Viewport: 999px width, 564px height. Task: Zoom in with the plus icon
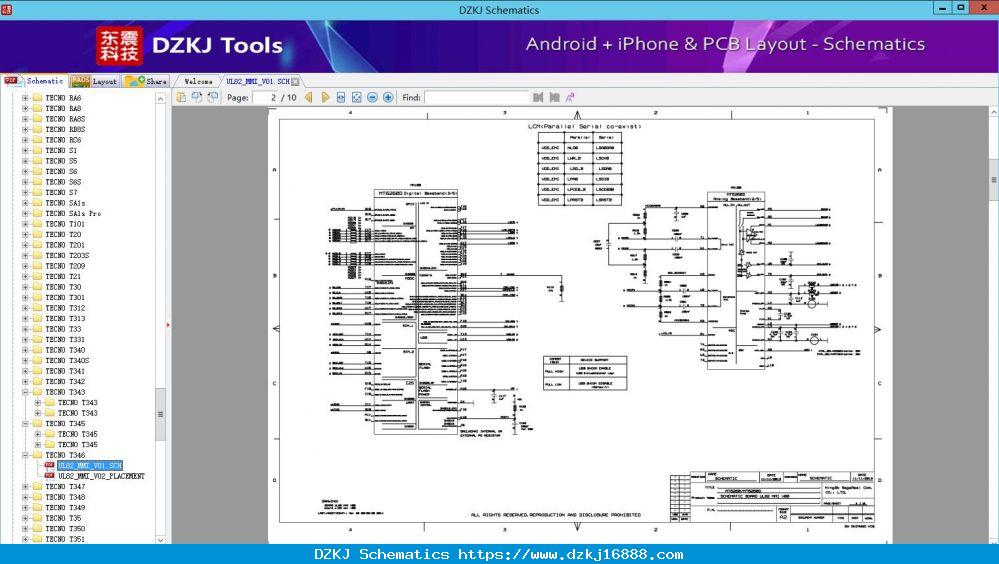point(388,97)
